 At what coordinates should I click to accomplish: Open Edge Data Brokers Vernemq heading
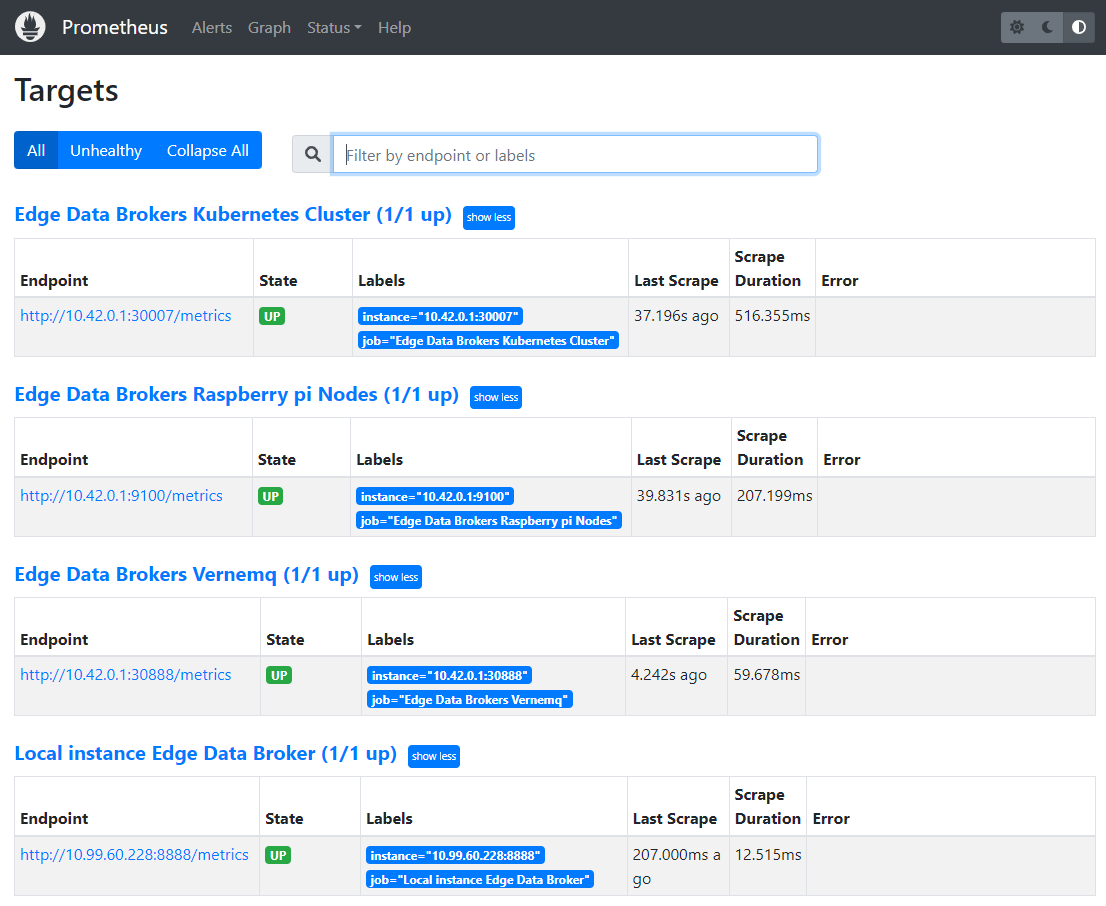tap(187, 574)
